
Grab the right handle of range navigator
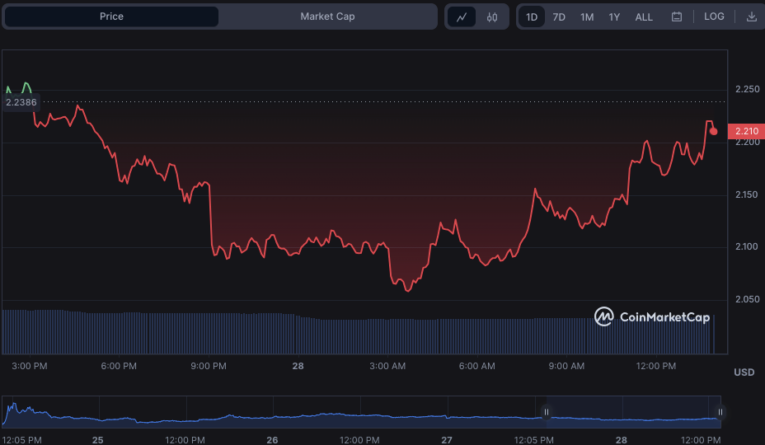click(719, 411)
